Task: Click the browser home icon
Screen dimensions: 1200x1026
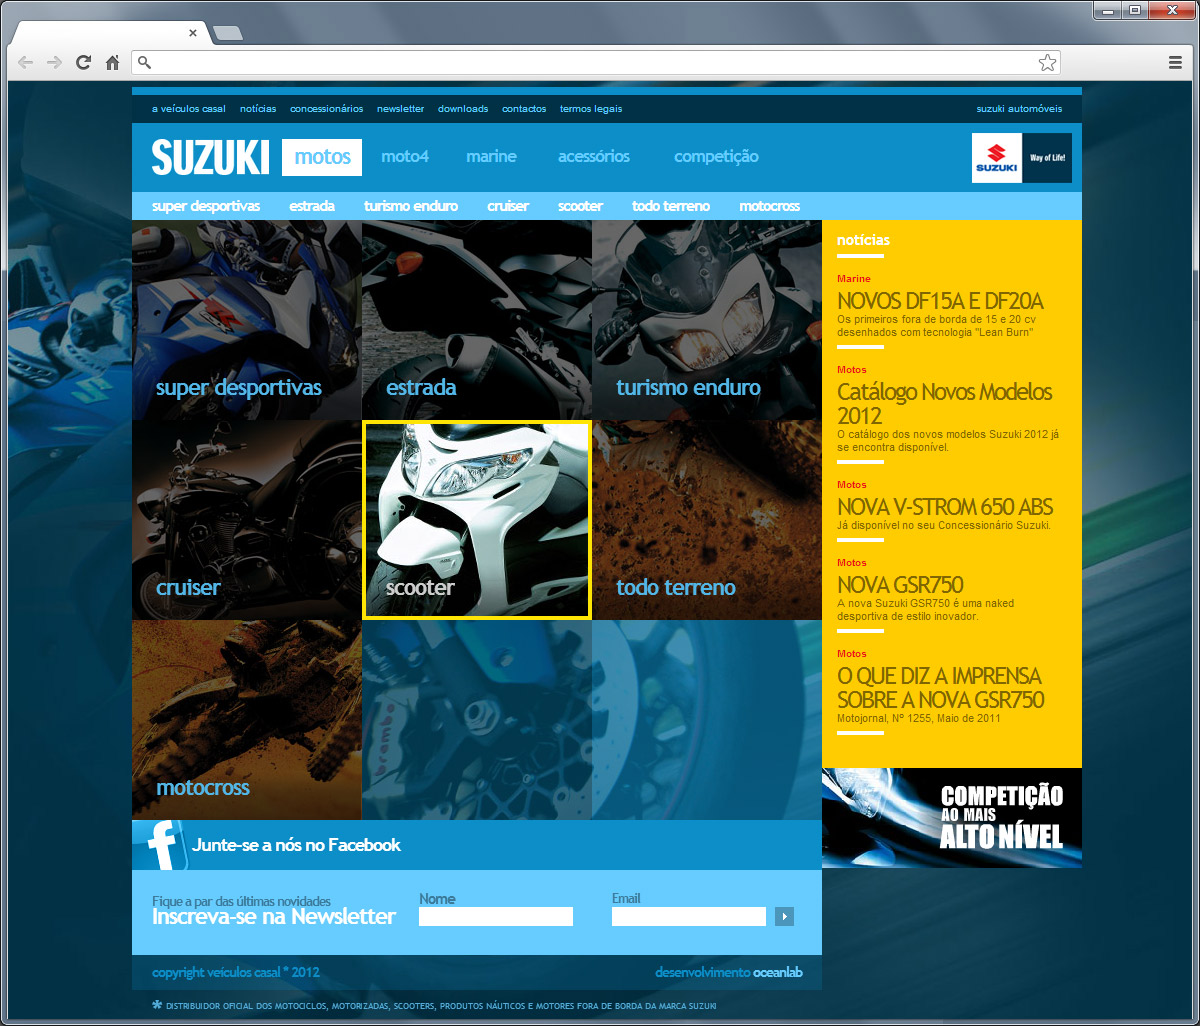Action: [x=112, y=63]
